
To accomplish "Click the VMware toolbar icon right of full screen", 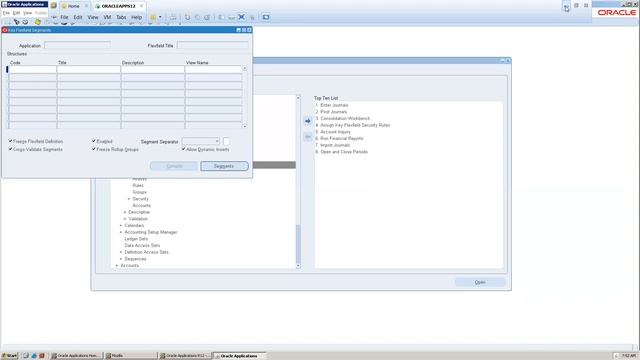I will click(252, 17).
